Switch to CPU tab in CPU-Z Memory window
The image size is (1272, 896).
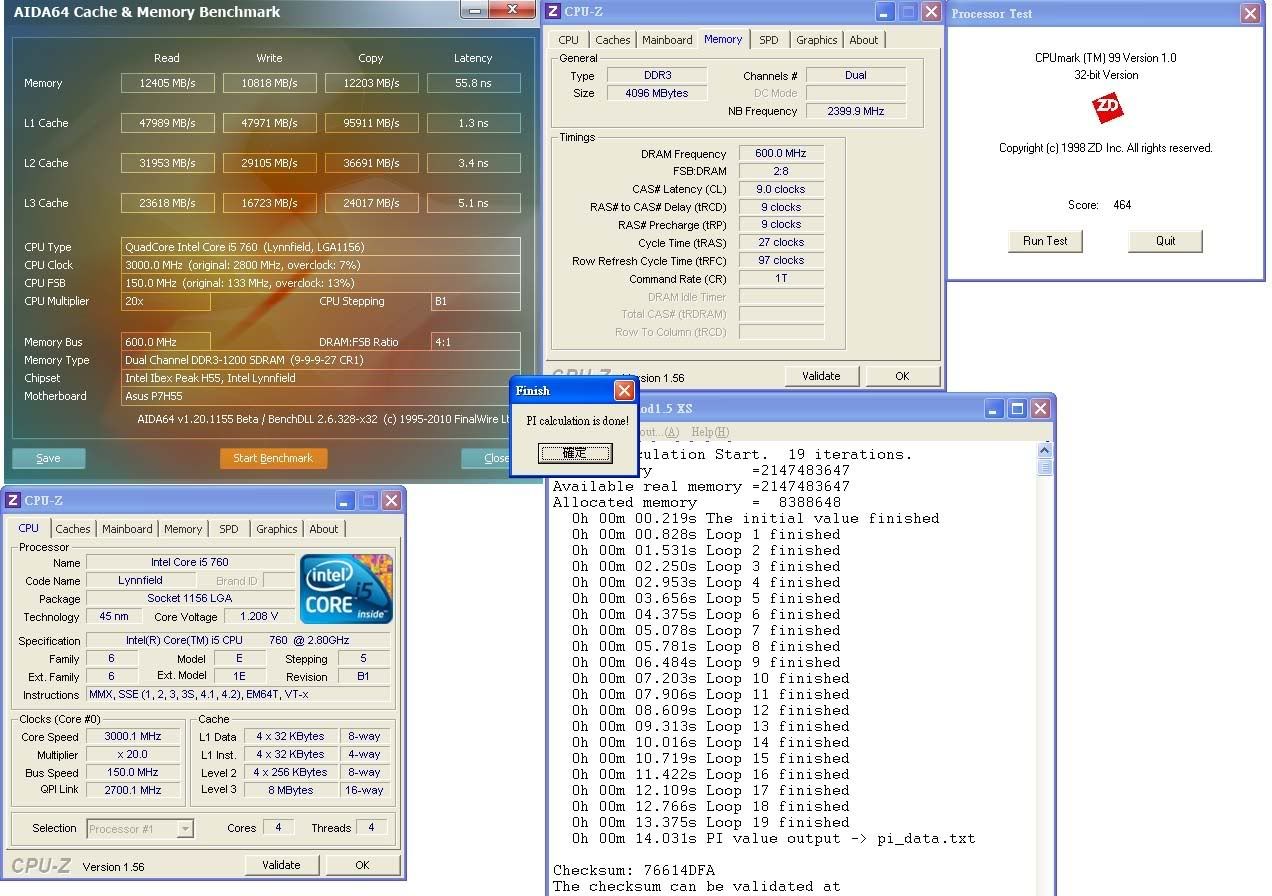(568, 40)
